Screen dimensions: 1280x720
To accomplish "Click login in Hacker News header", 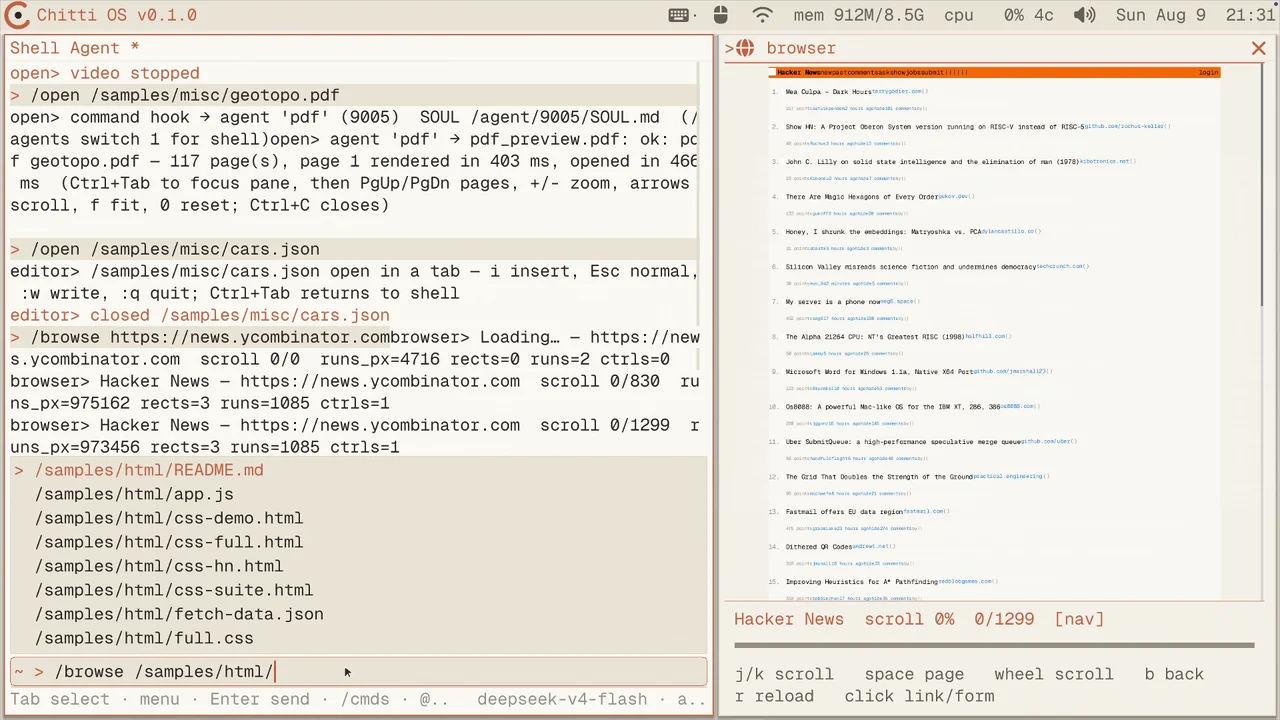I will tap(1208, 72).
